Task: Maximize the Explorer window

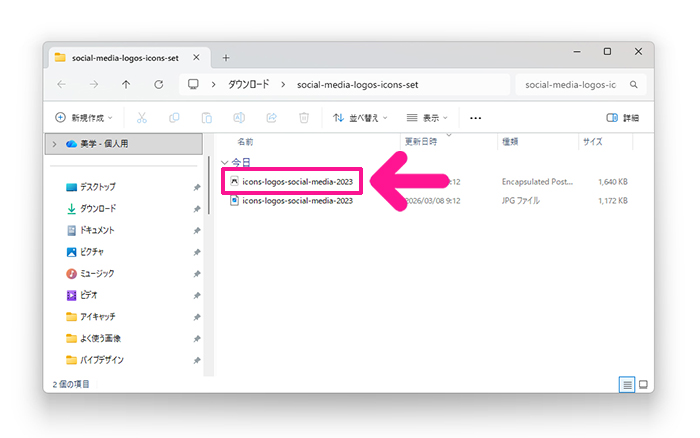Action: [607, 52]
